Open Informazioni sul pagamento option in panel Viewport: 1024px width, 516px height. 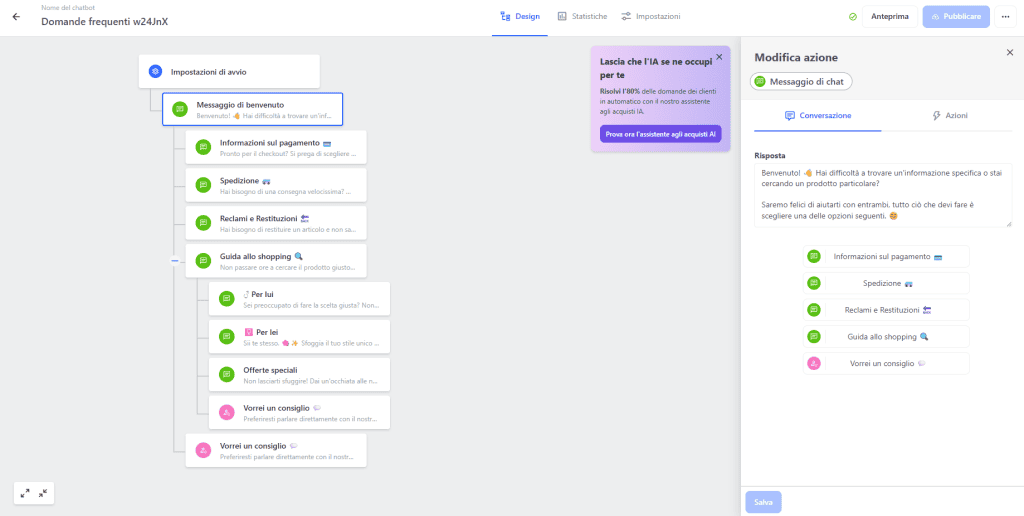pyautogui.click(x=886, y=257)
